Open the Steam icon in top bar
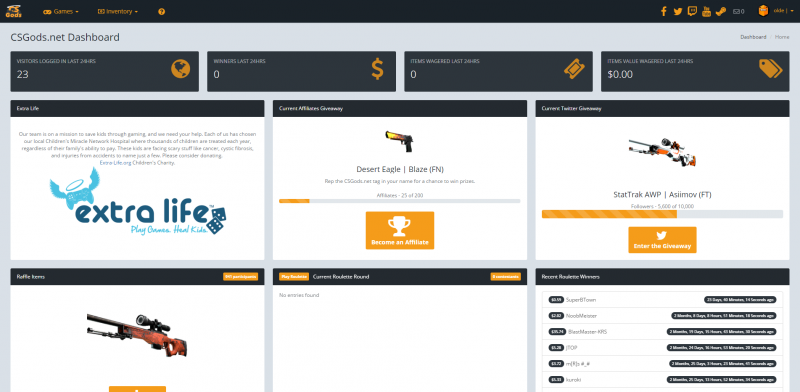The image size is (800, 392). (x=720, y=11)
